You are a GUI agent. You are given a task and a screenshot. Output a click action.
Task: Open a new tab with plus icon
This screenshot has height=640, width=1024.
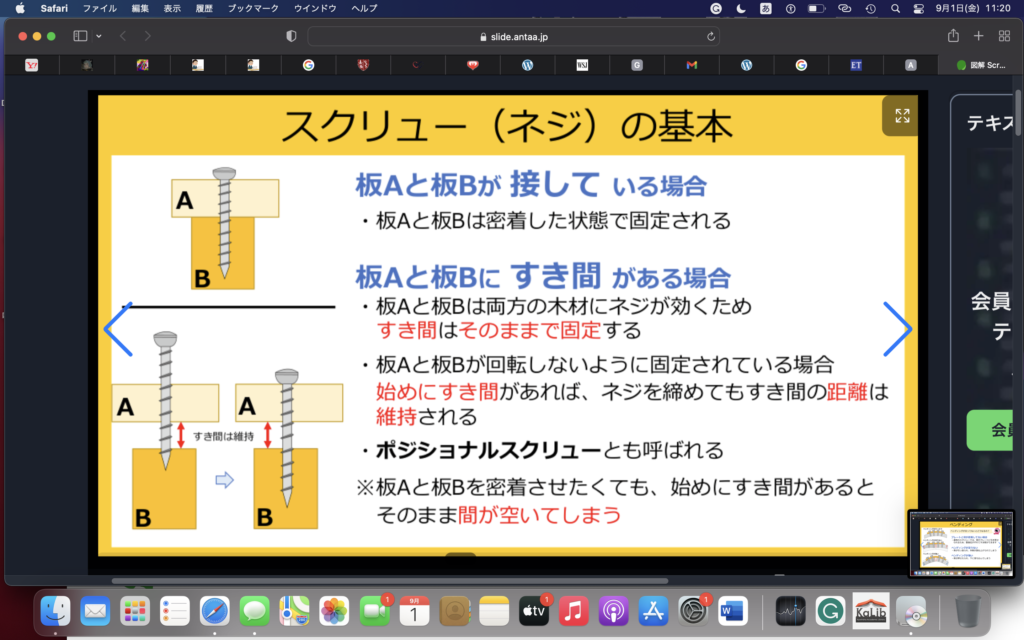click(979, 36)
